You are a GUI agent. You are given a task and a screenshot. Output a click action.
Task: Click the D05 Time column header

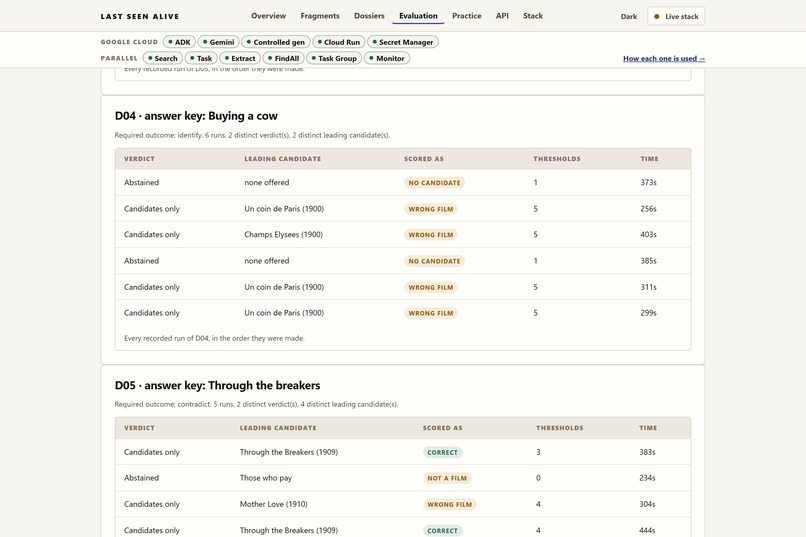(x=648, y=428)
